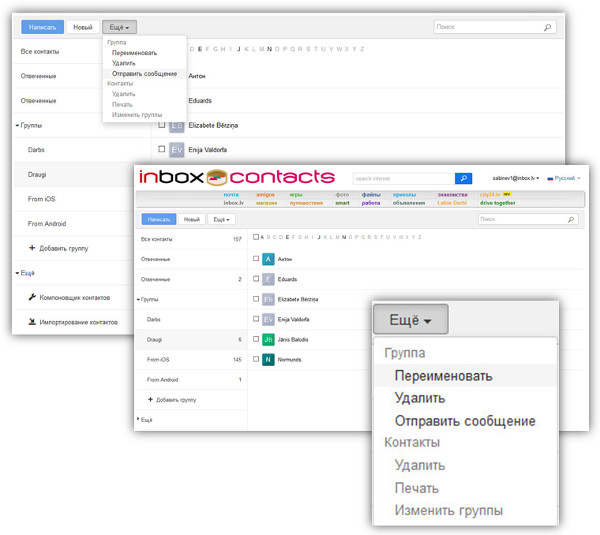Image resolution: width=600 pixels, height=535 pixels.
Task: Click the Написать button in inbox contacts window
Action: (159, 219)
